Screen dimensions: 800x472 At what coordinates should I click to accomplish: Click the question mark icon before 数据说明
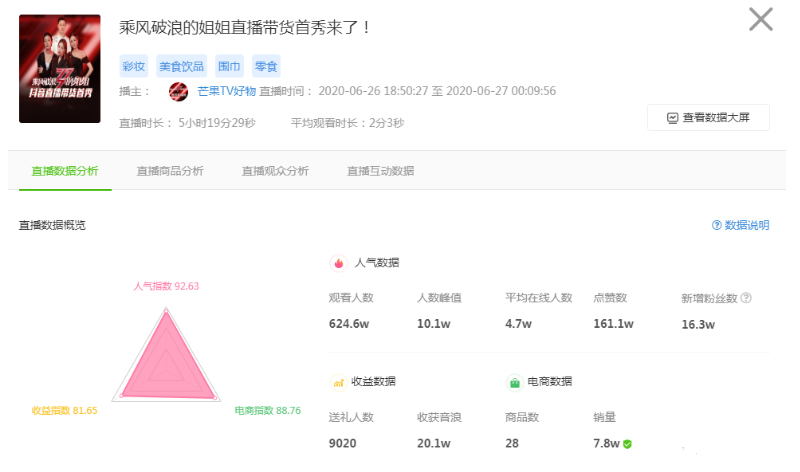tap(716, 225)
